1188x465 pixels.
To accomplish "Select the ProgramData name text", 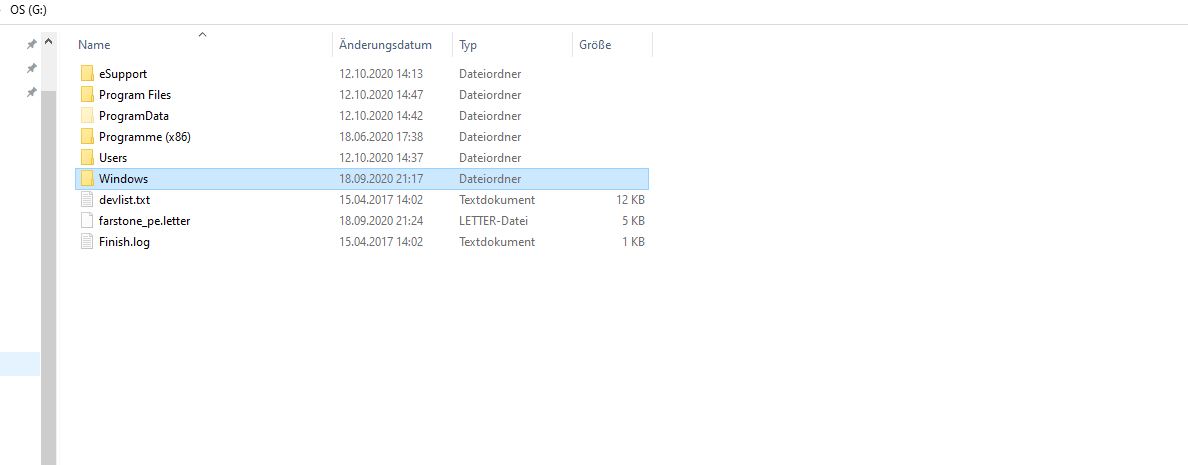I will [x=134, y=116].
